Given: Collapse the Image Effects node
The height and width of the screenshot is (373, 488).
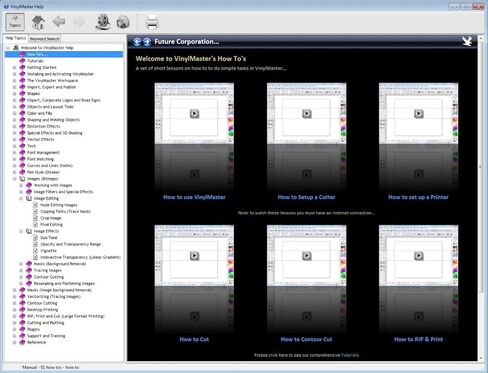Looking at the screenshot, I should point(21,231).
